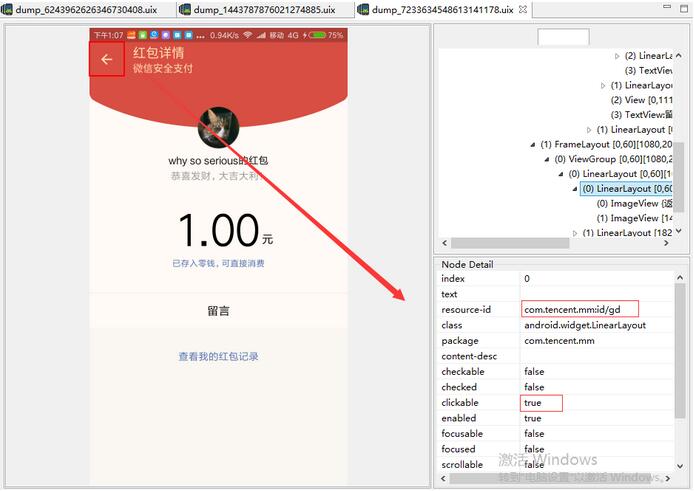Click the Node Detail vertical scroll up arrow
694x491 pixels.
point(680,278)
